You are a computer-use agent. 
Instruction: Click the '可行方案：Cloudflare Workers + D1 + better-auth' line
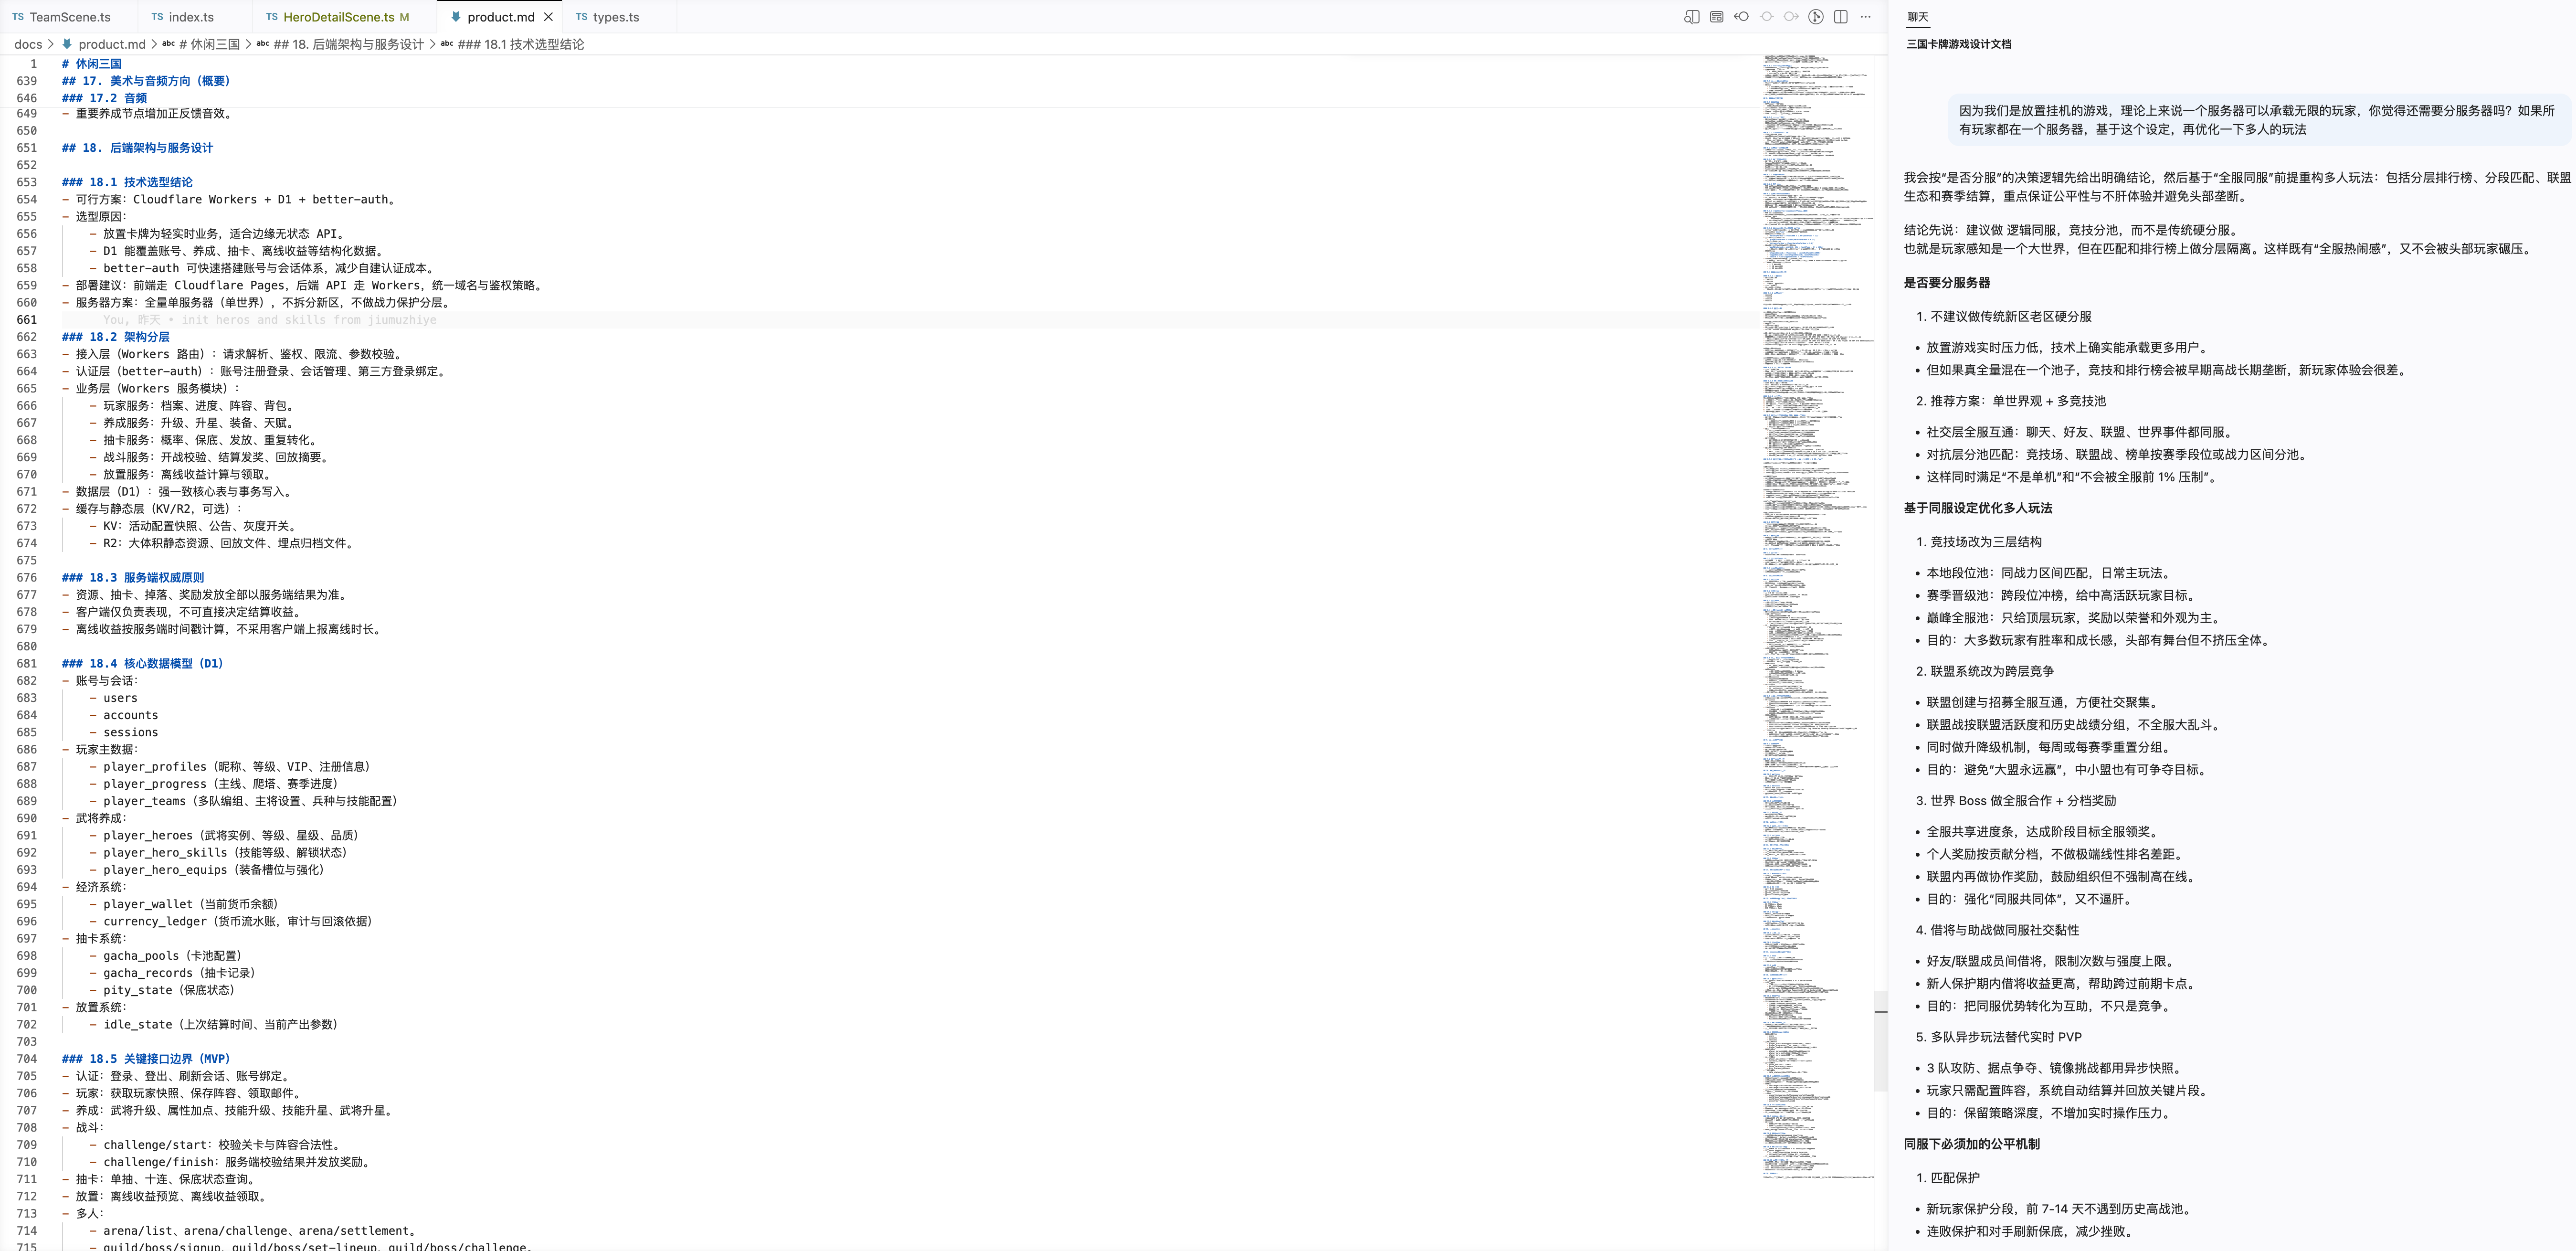(231, 200)
